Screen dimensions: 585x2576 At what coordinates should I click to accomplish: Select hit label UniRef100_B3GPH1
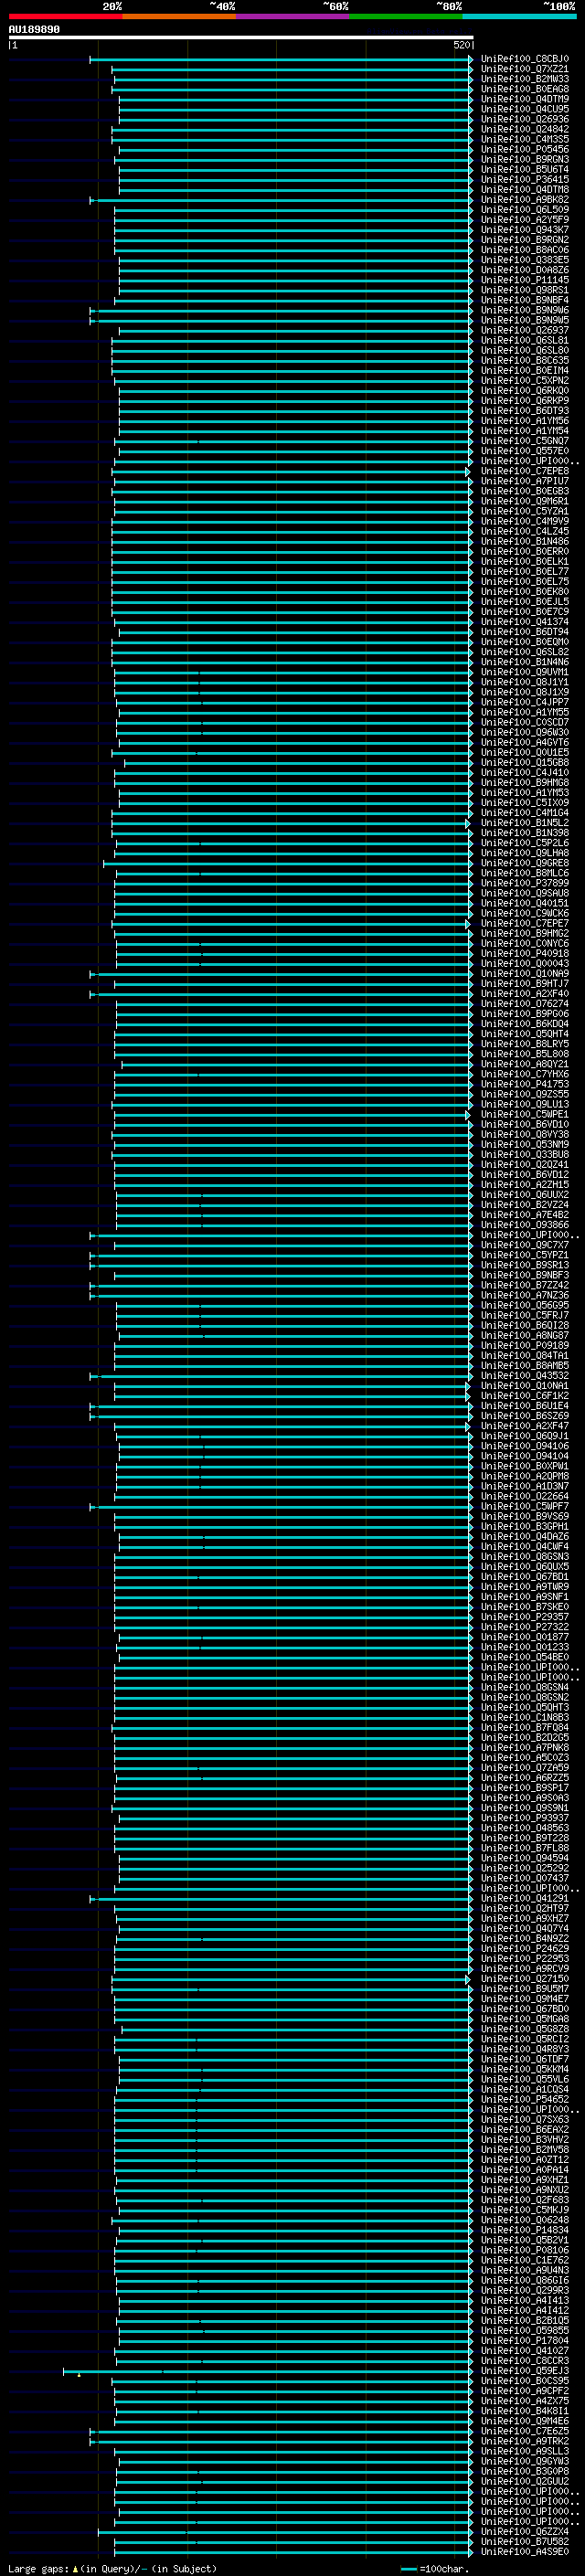[525, 1527]
